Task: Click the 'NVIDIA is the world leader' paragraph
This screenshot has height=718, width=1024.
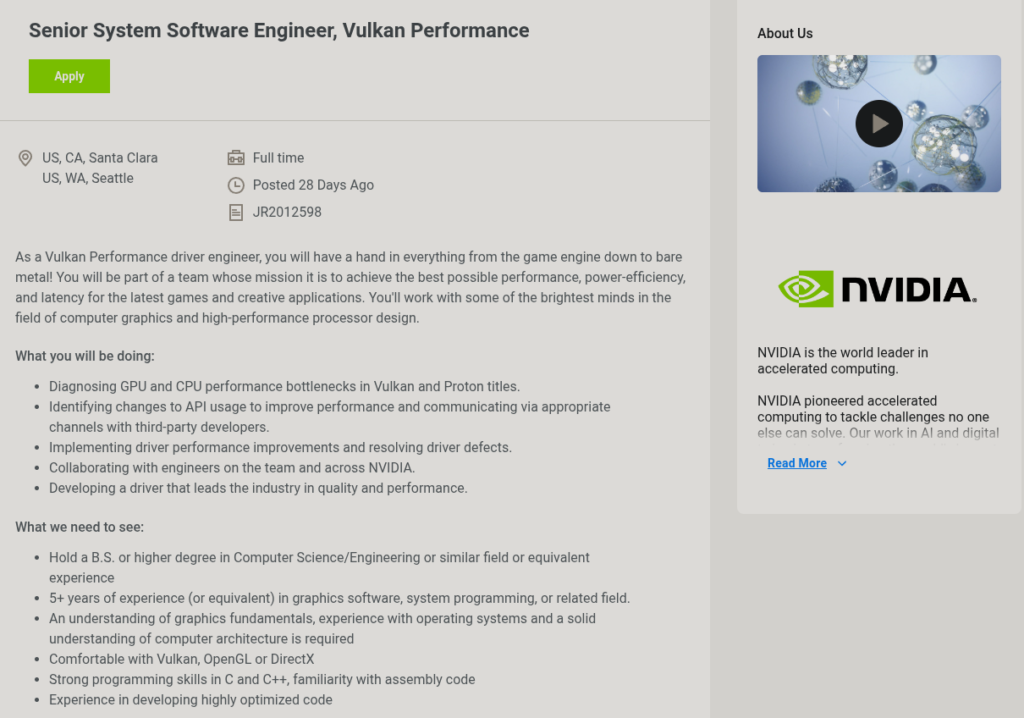Action: coord(843,360)
